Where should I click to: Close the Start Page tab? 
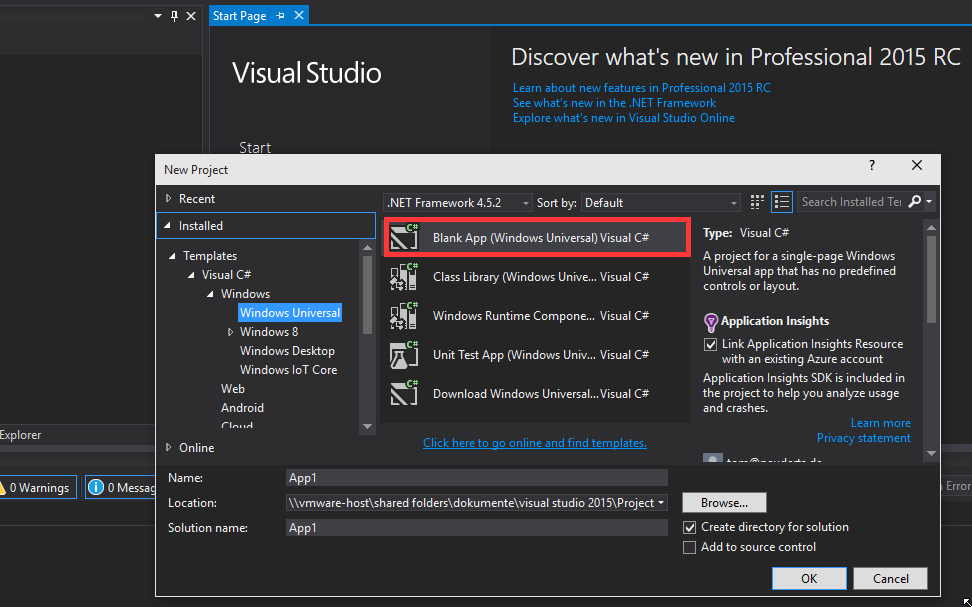point(299,16)
